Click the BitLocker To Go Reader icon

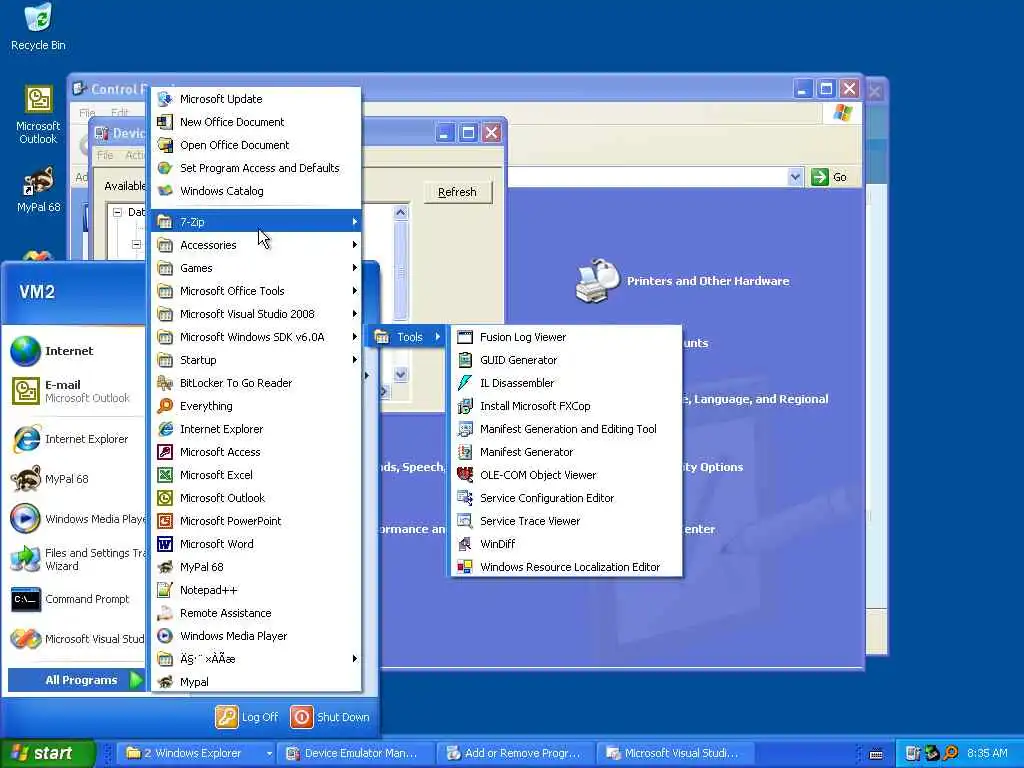pyautogui.click(x=165, y=383)
